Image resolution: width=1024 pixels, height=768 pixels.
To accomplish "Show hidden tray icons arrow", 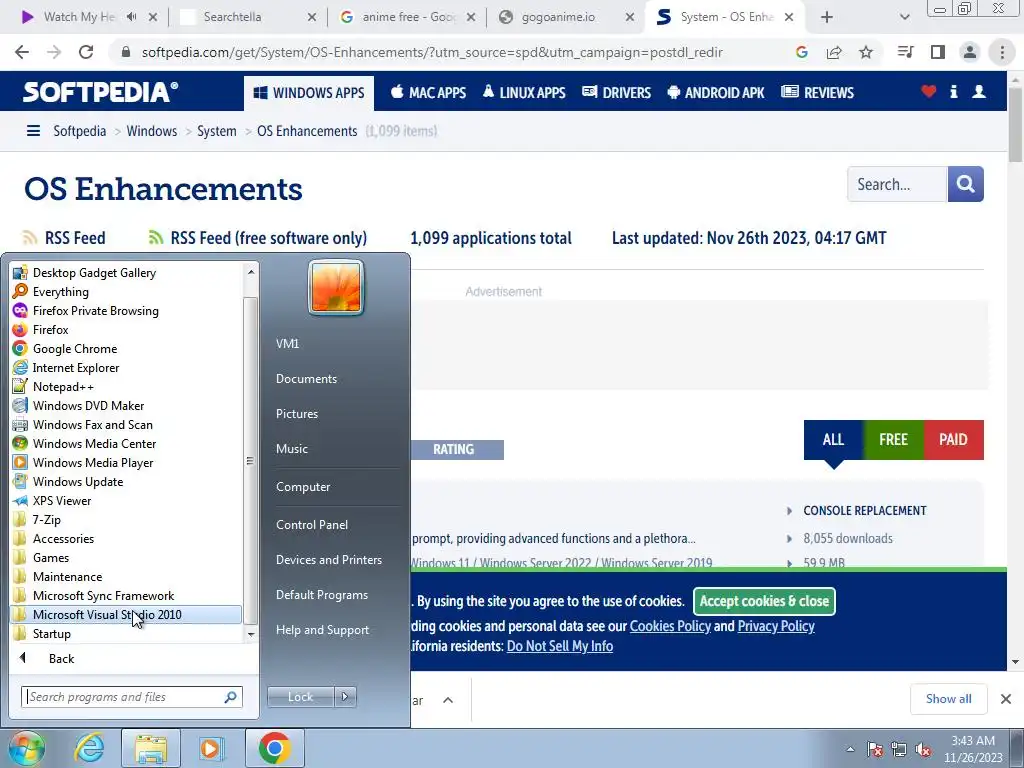I will pos(850,749).
